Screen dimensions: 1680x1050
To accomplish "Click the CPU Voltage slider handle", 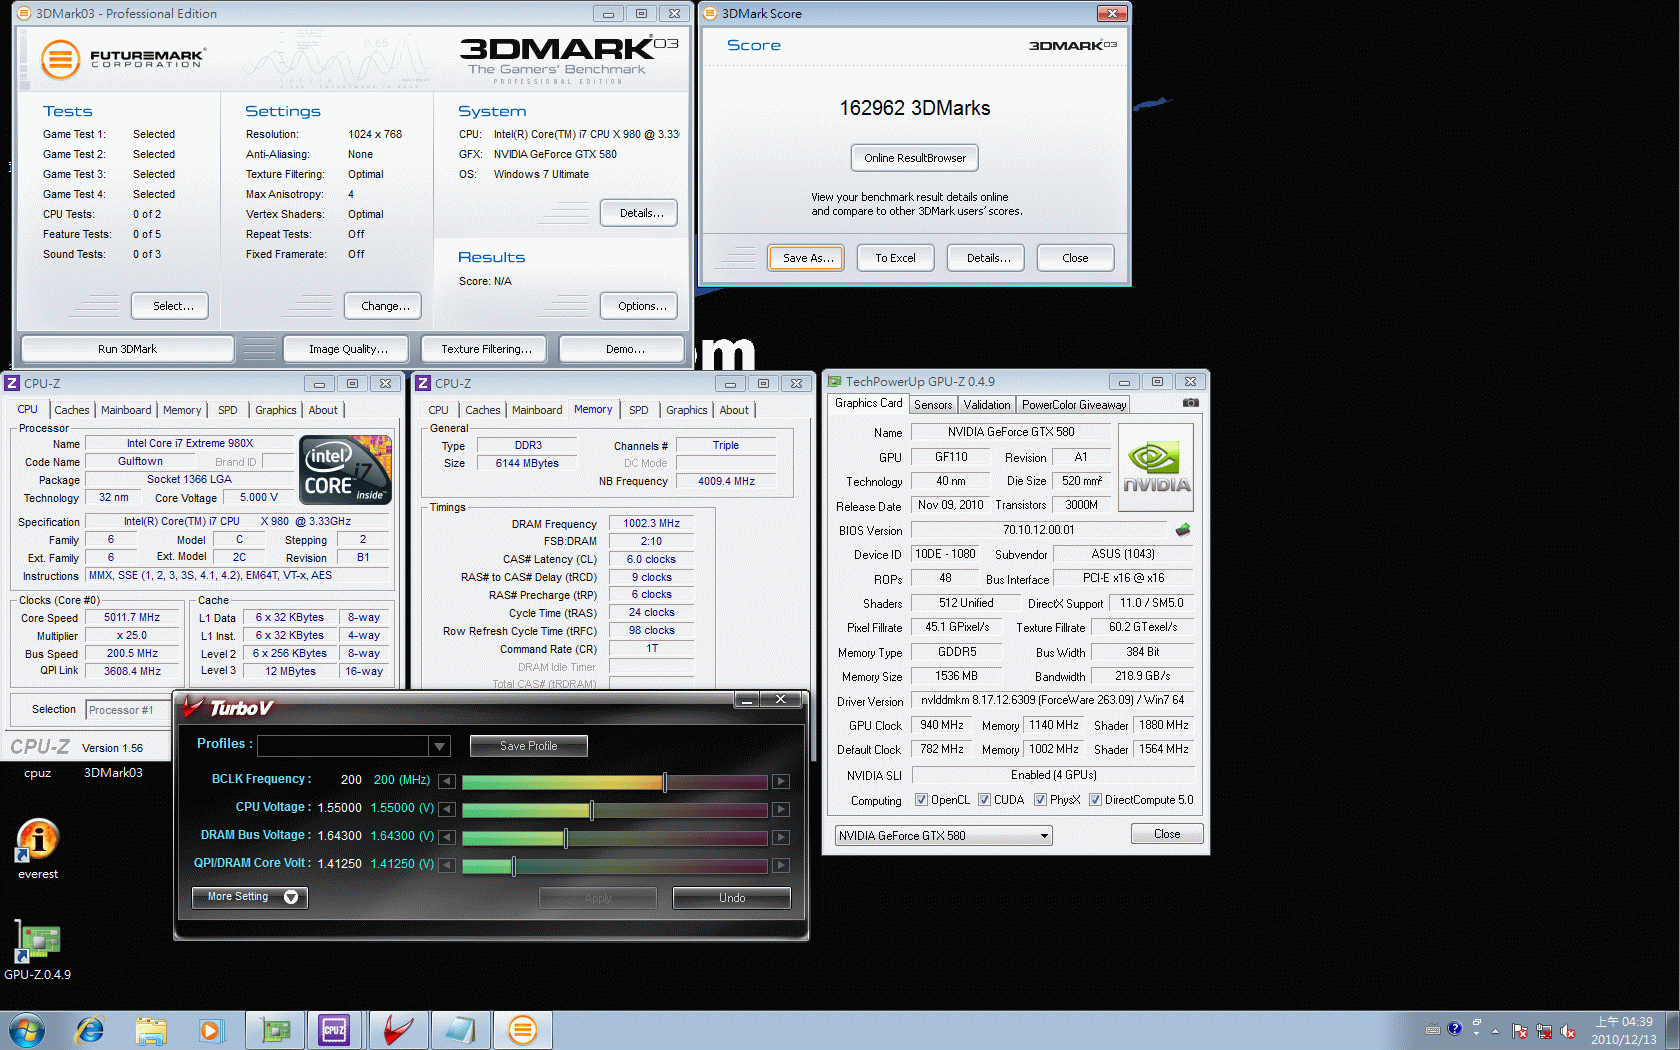I will point(592,809).
